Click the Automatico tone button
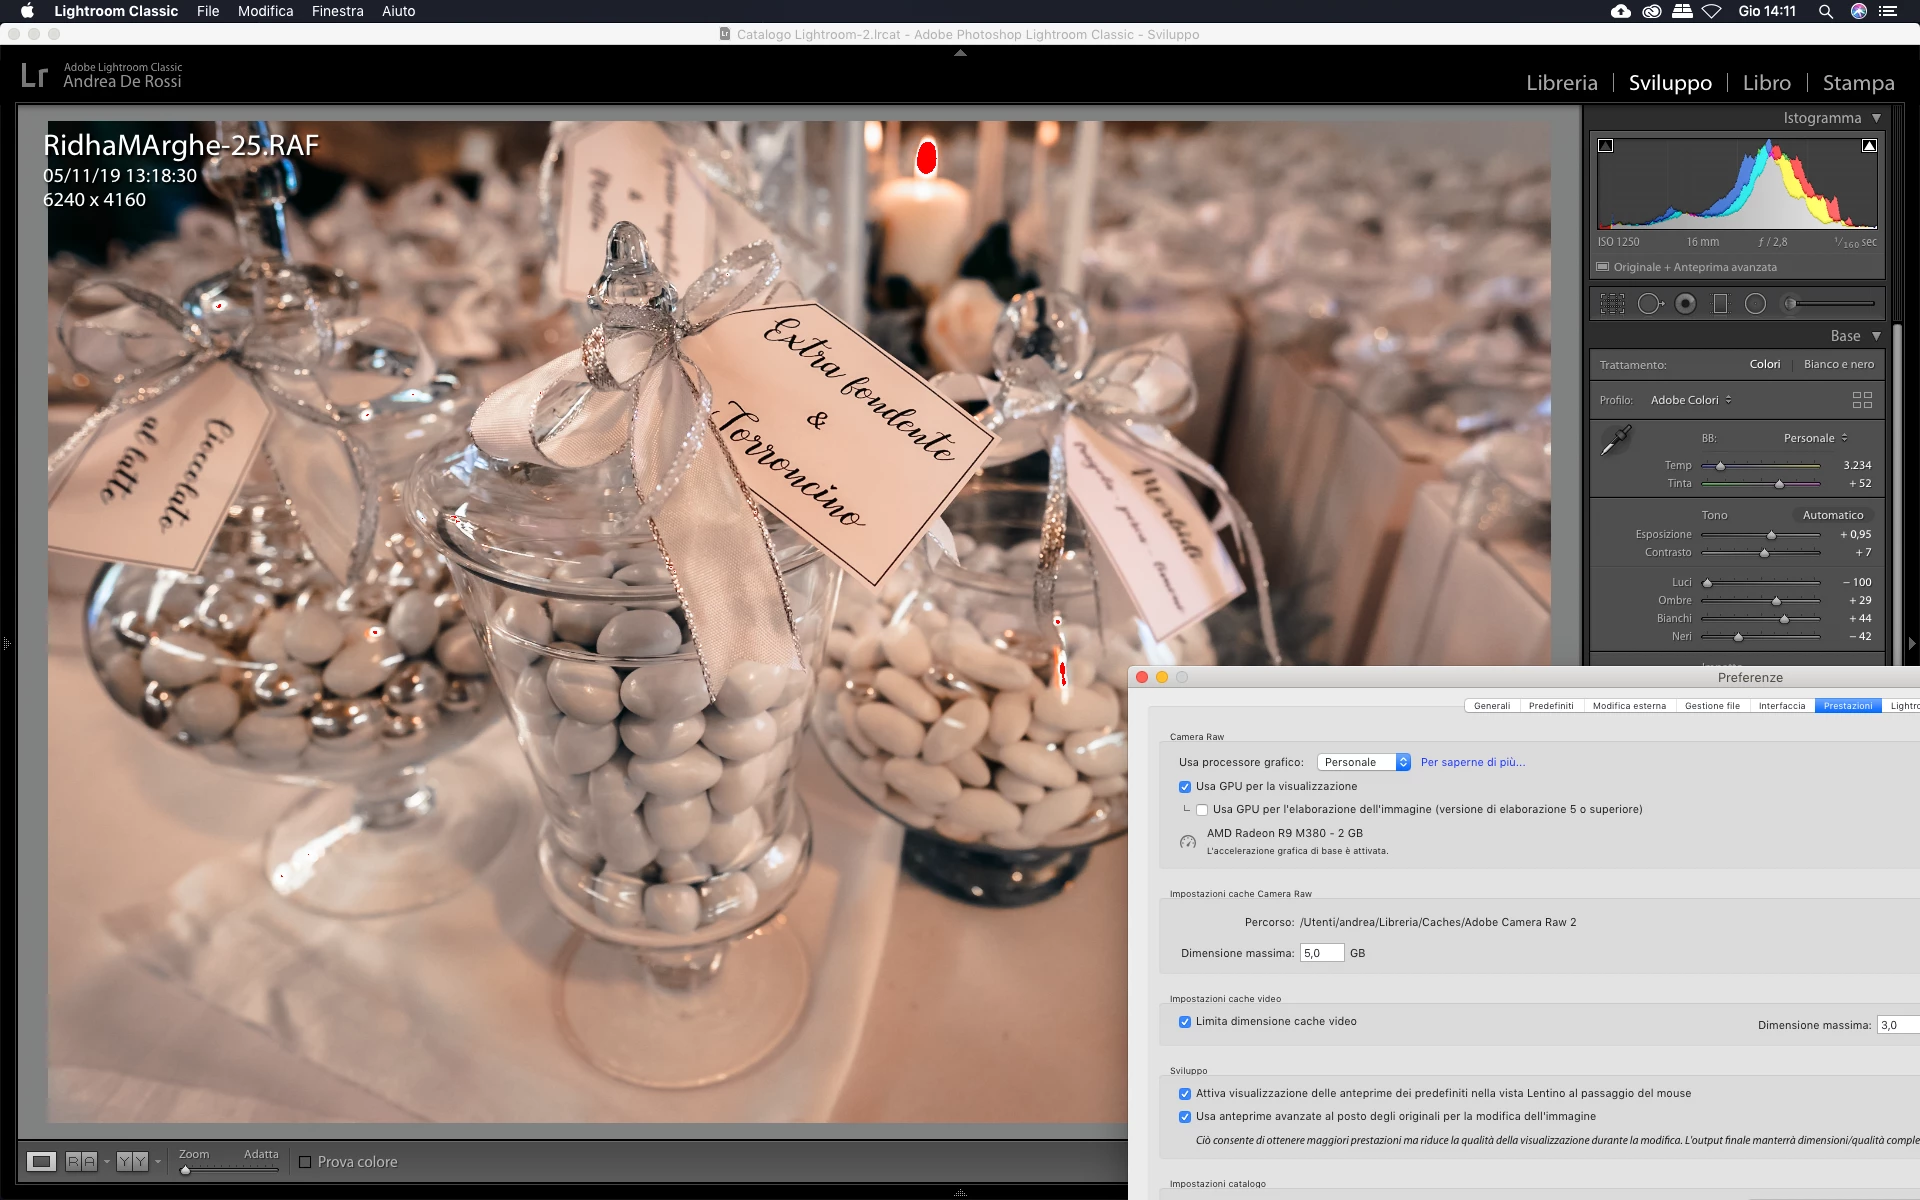This screenshot has height=1200, width=1920. pyautogui.click(x=1832, y=515)
